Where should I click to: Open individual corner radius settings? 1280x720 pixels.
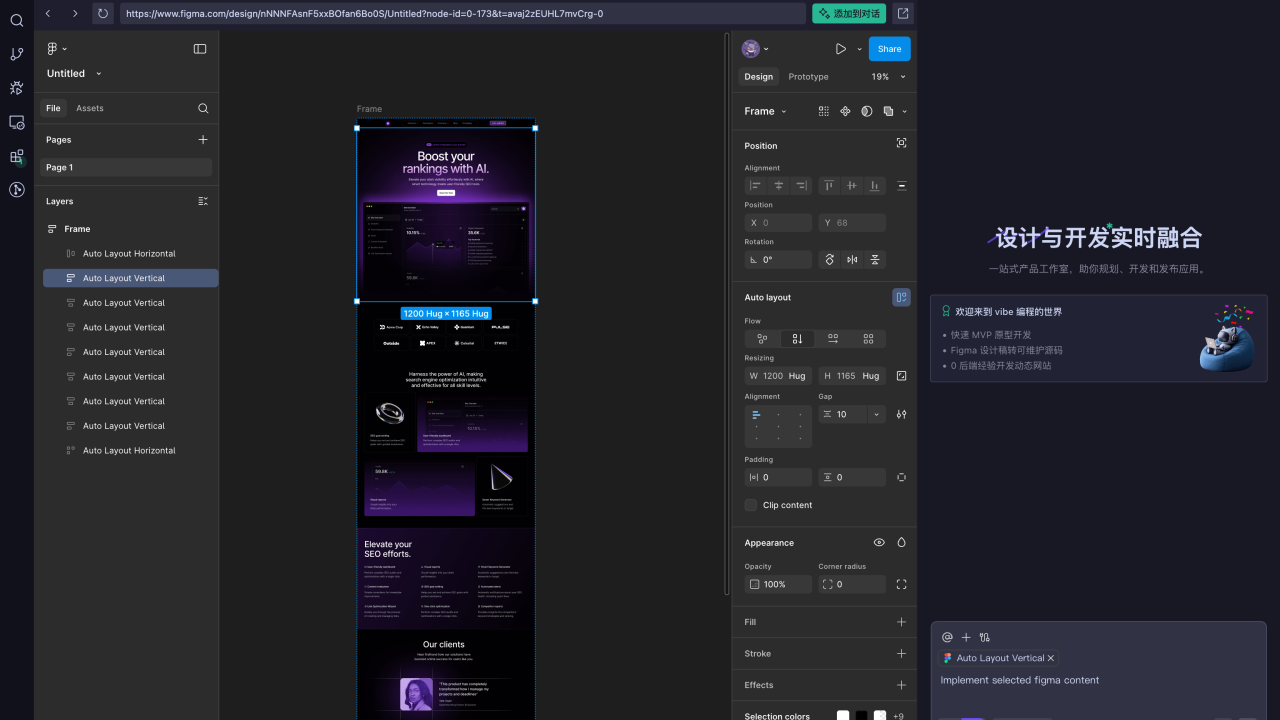[x=901, y=584]
